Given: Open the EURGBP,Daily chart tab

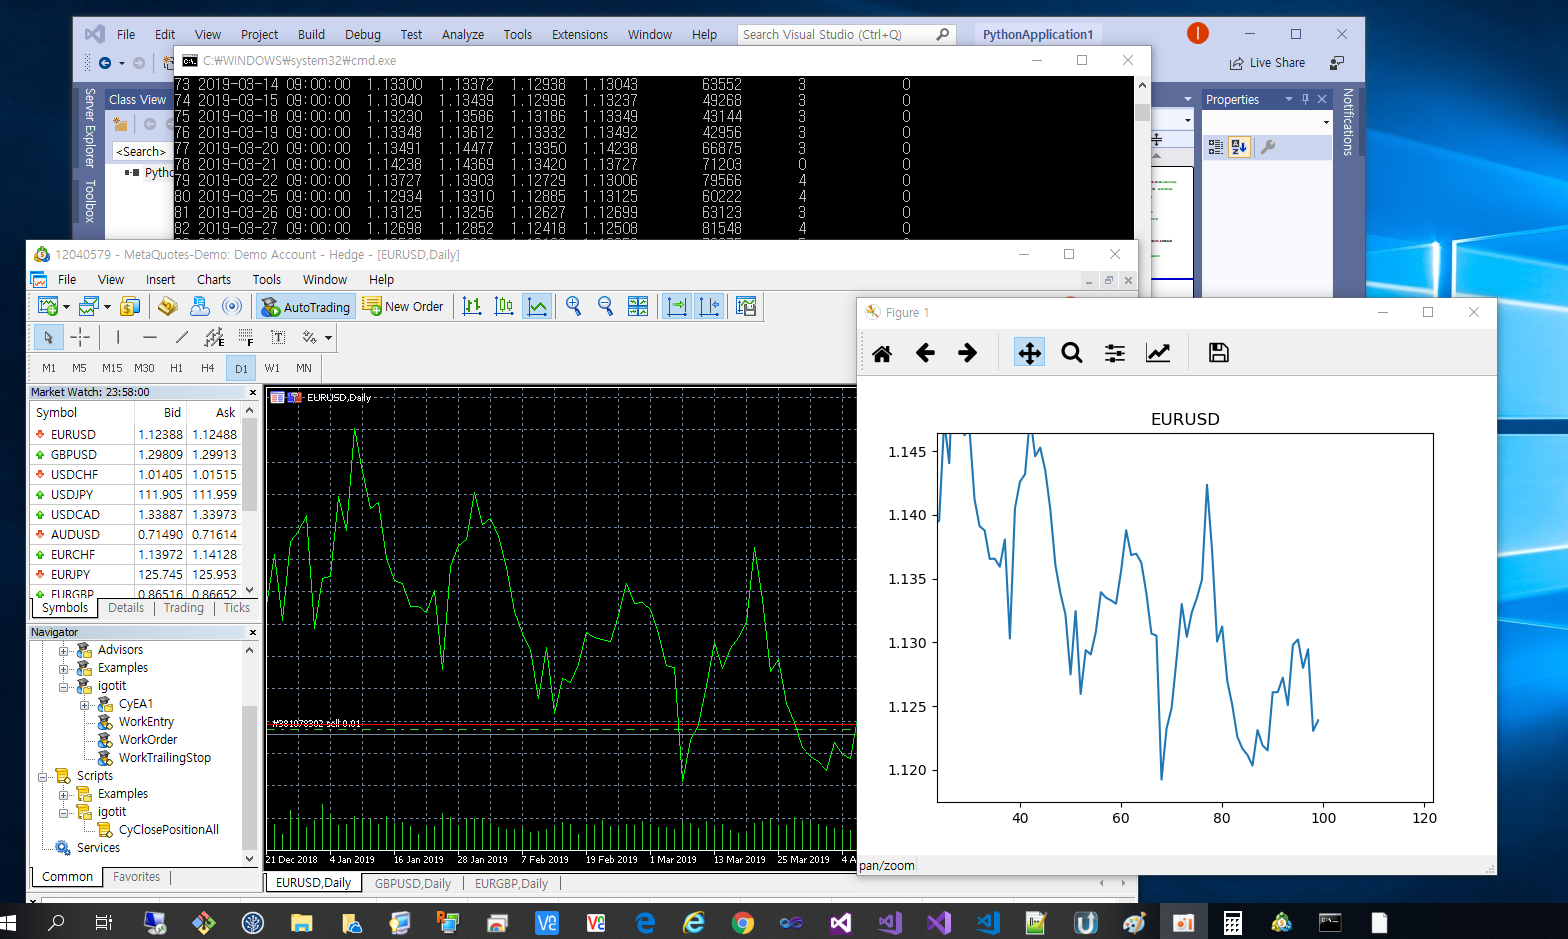Looking at the screenshot, I should click(x=511, y=884).
